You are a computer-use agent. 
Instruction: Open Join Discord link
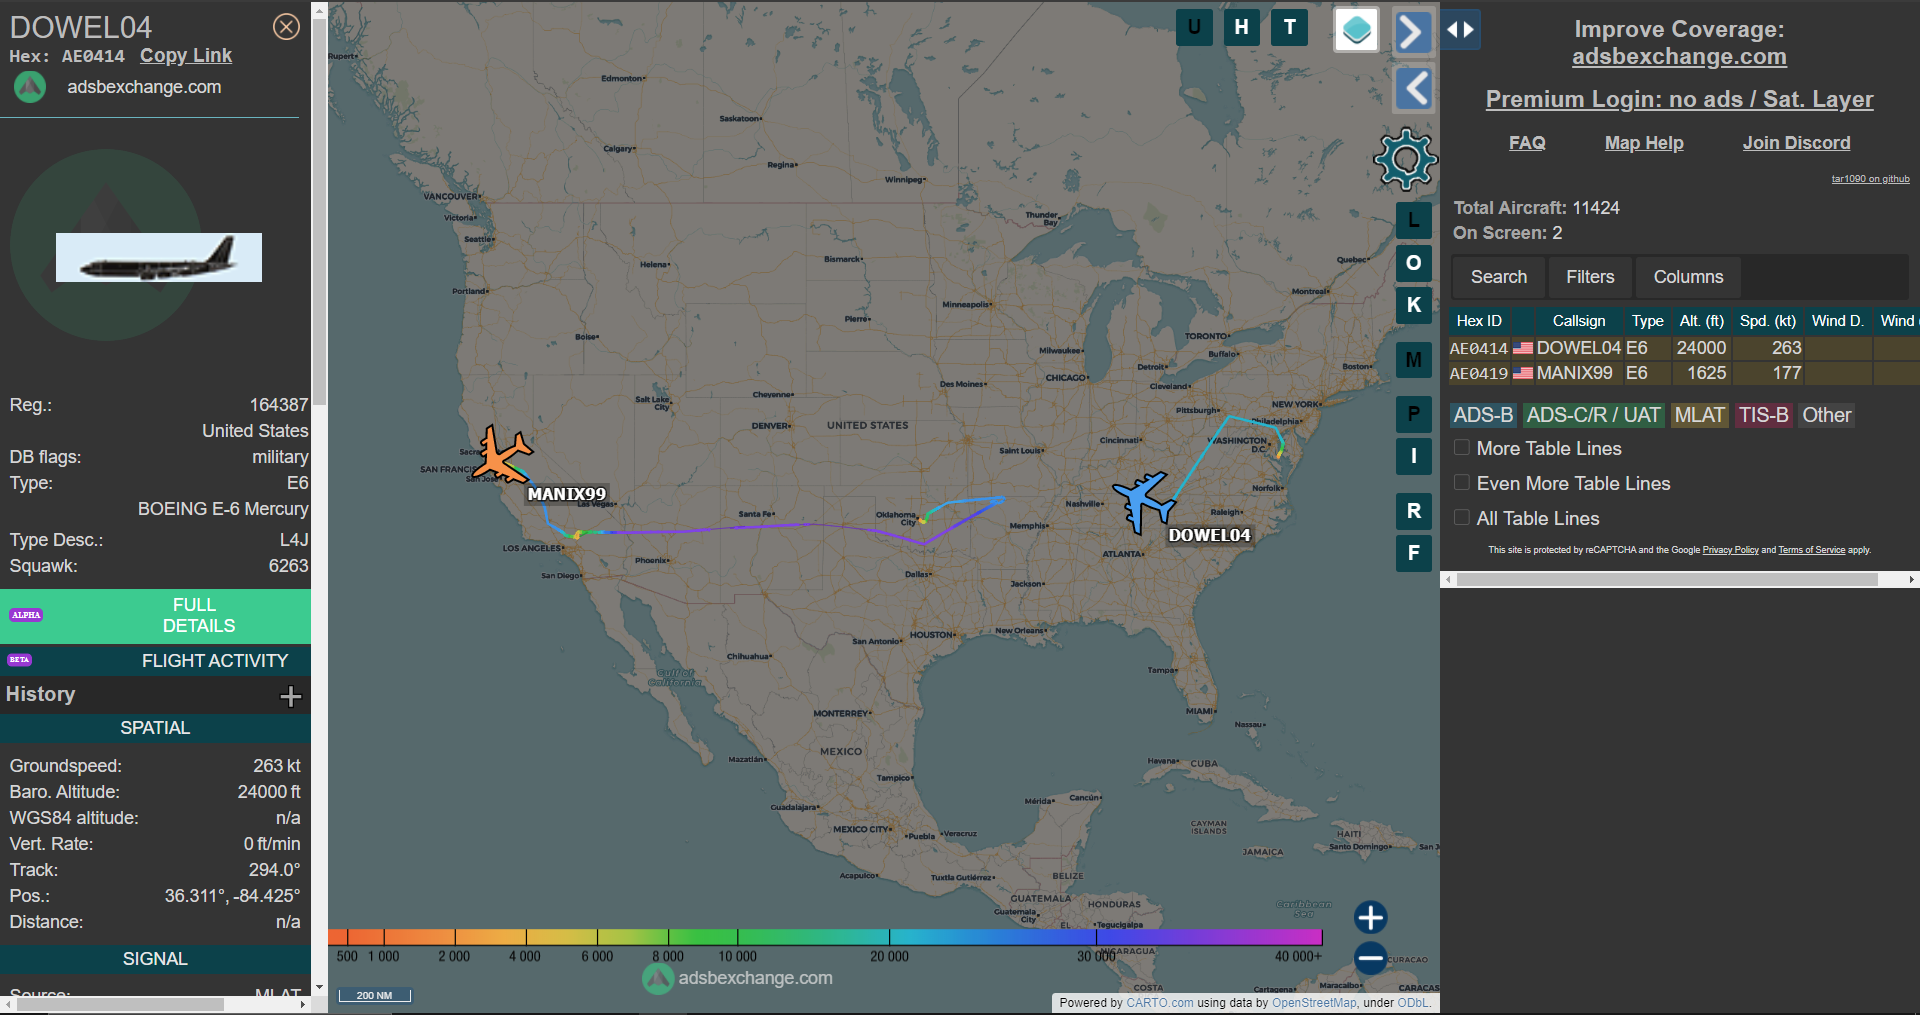pos(1796,143)
